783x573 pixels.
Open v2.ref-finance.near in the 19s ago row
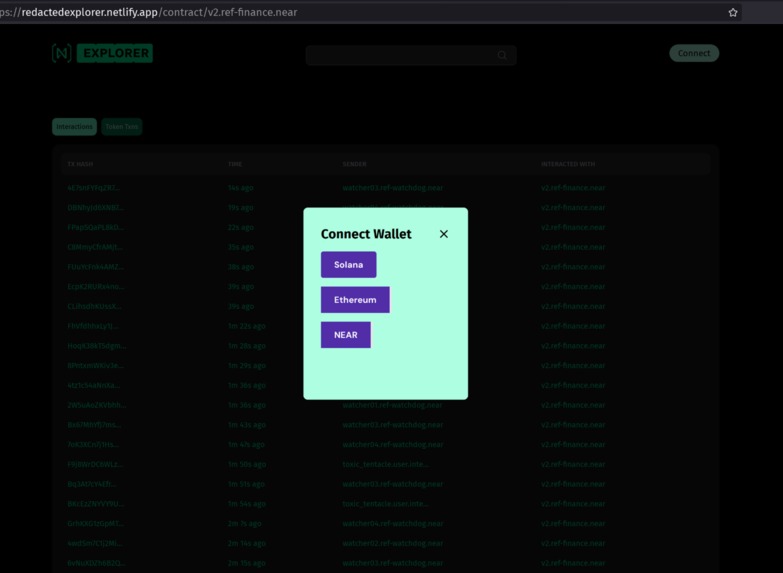pyautogui.click(x=573, y=207)
